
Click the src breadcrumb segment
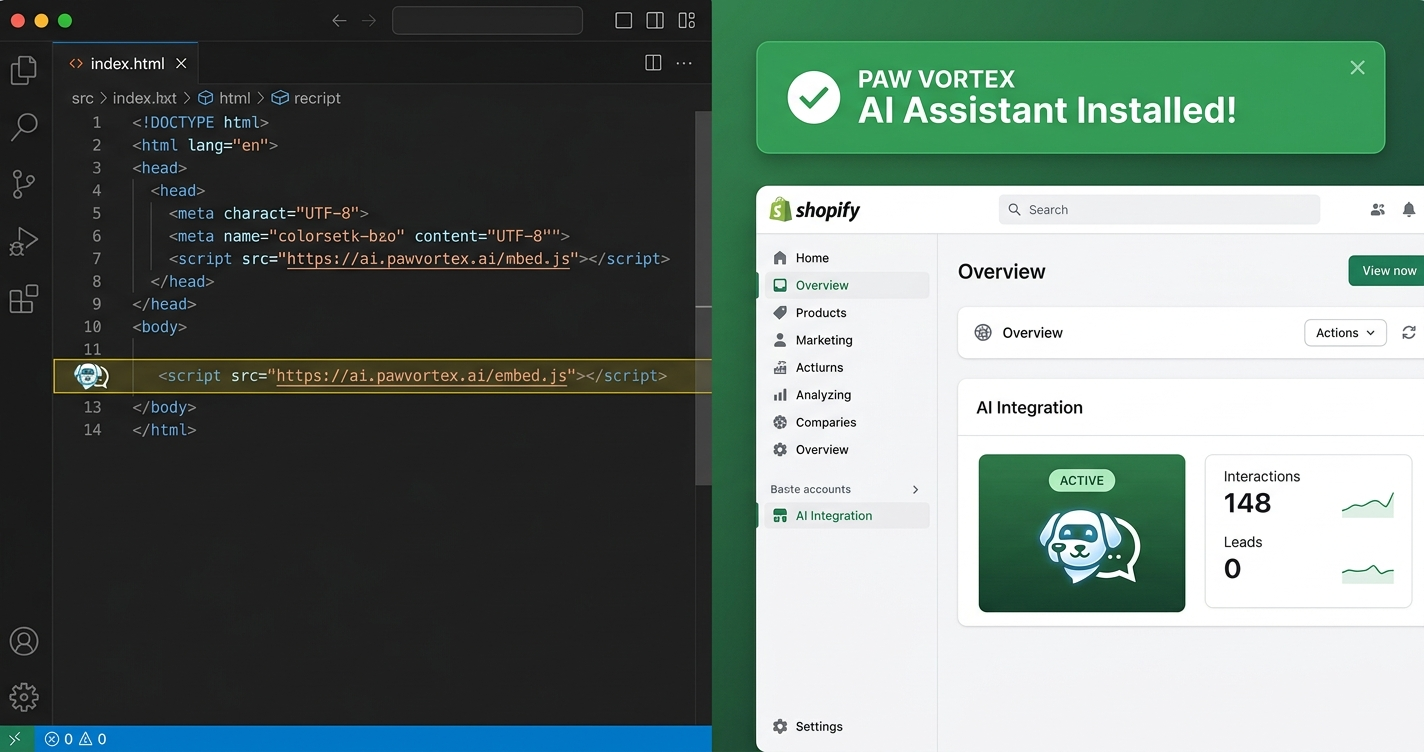point(83,98)
